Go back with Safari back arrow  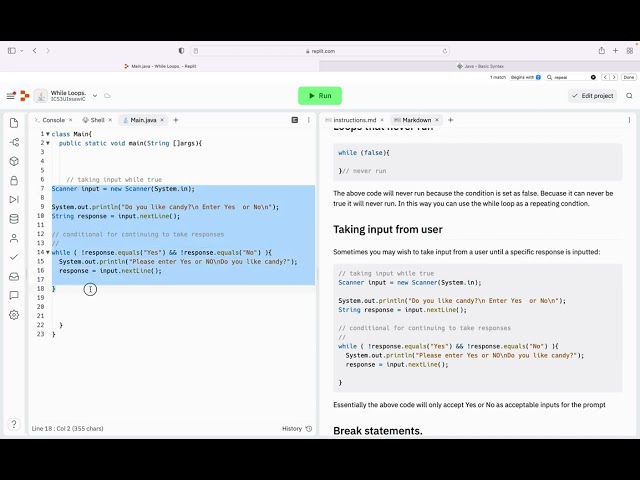pos(35,51)
